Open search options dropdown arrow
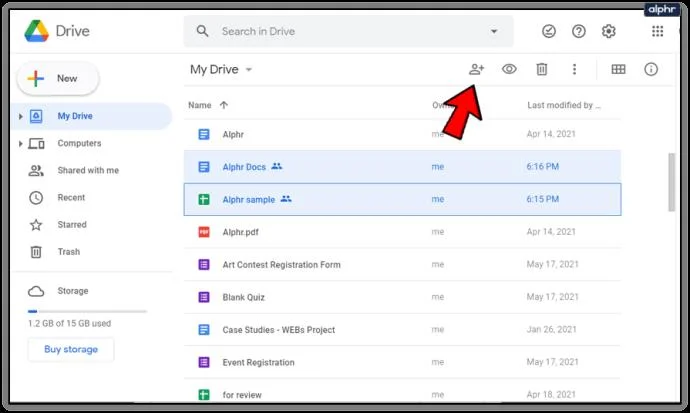Screen dimensions: 690x413 pos(494,31)
